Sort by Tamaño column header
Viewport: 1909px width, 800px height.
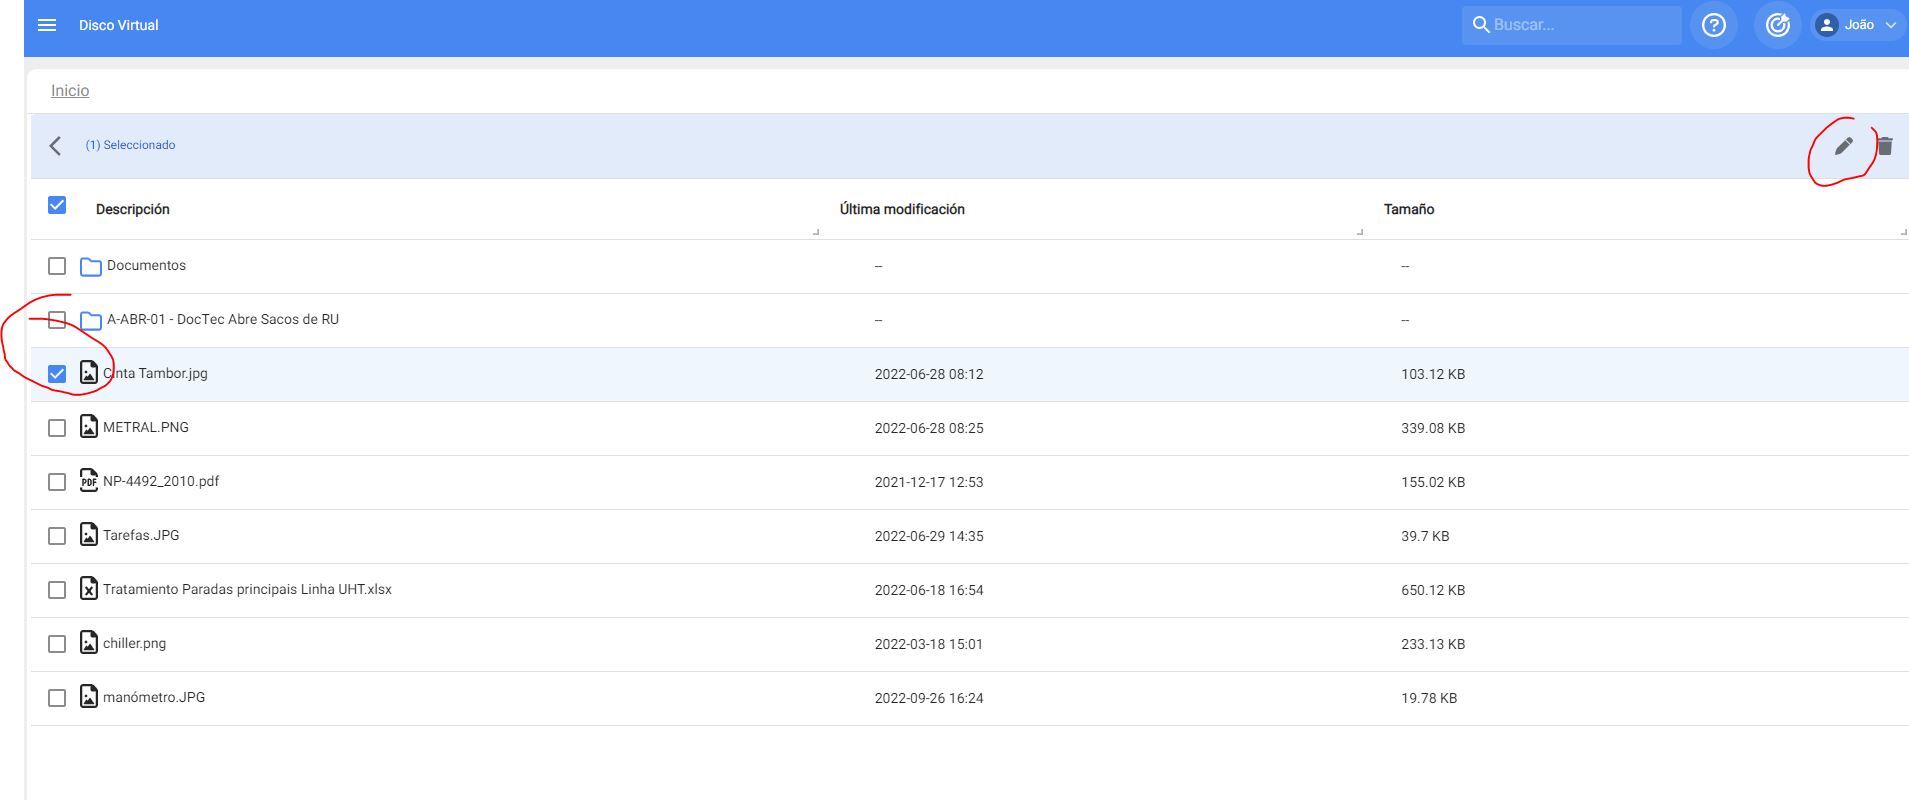1408,209
